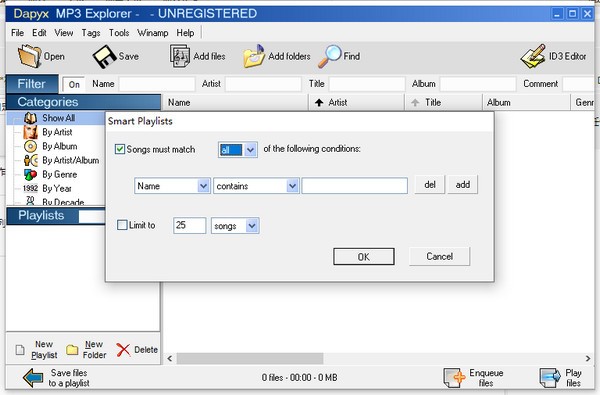The height and width of the screenshot is (395, 600).
Task: Click the Album column header
Action: (526, 103)
